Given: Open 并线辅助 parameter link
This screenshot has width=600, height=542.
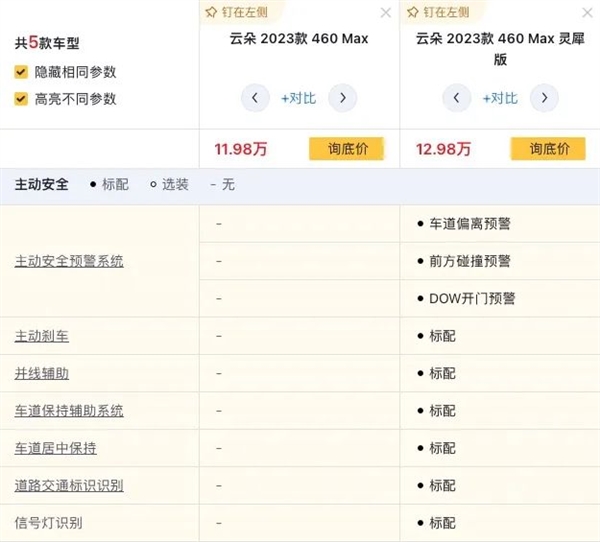Looking at the screenshot, I should pyautogui.click(x=42, y=373).
